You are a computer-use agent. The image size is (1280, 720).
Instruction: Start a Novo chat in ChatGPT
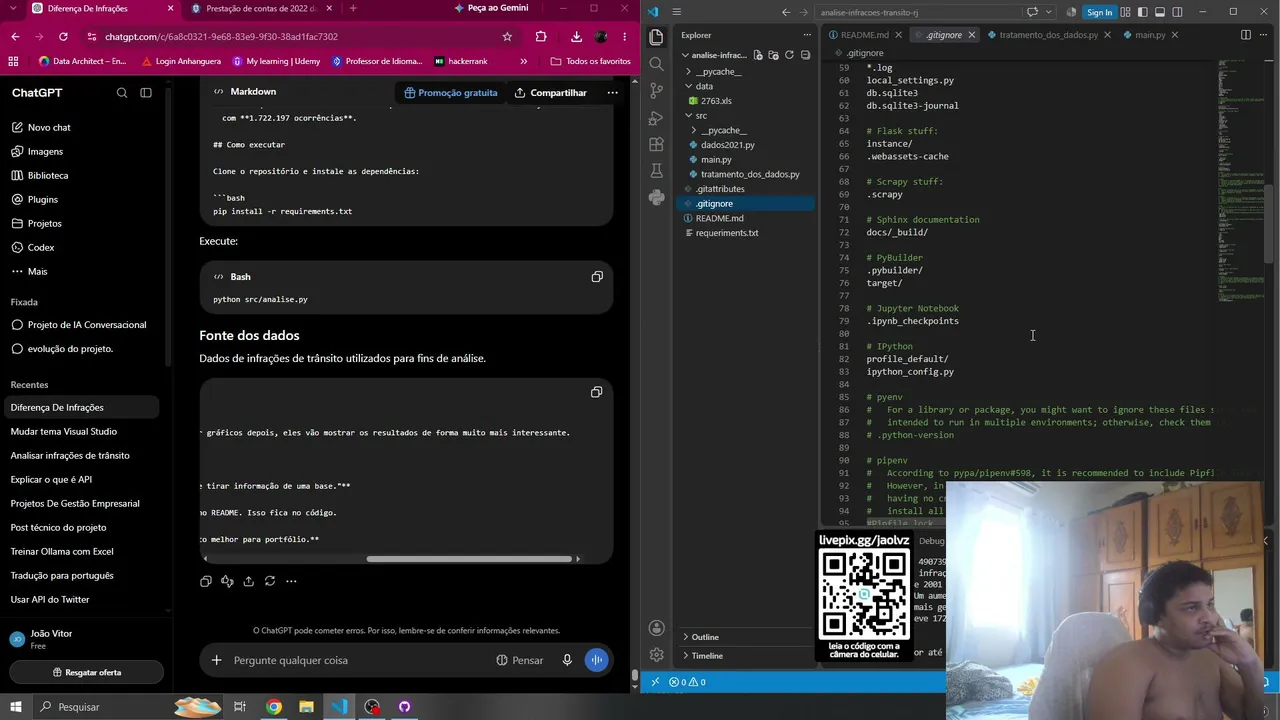click(49, 127)
